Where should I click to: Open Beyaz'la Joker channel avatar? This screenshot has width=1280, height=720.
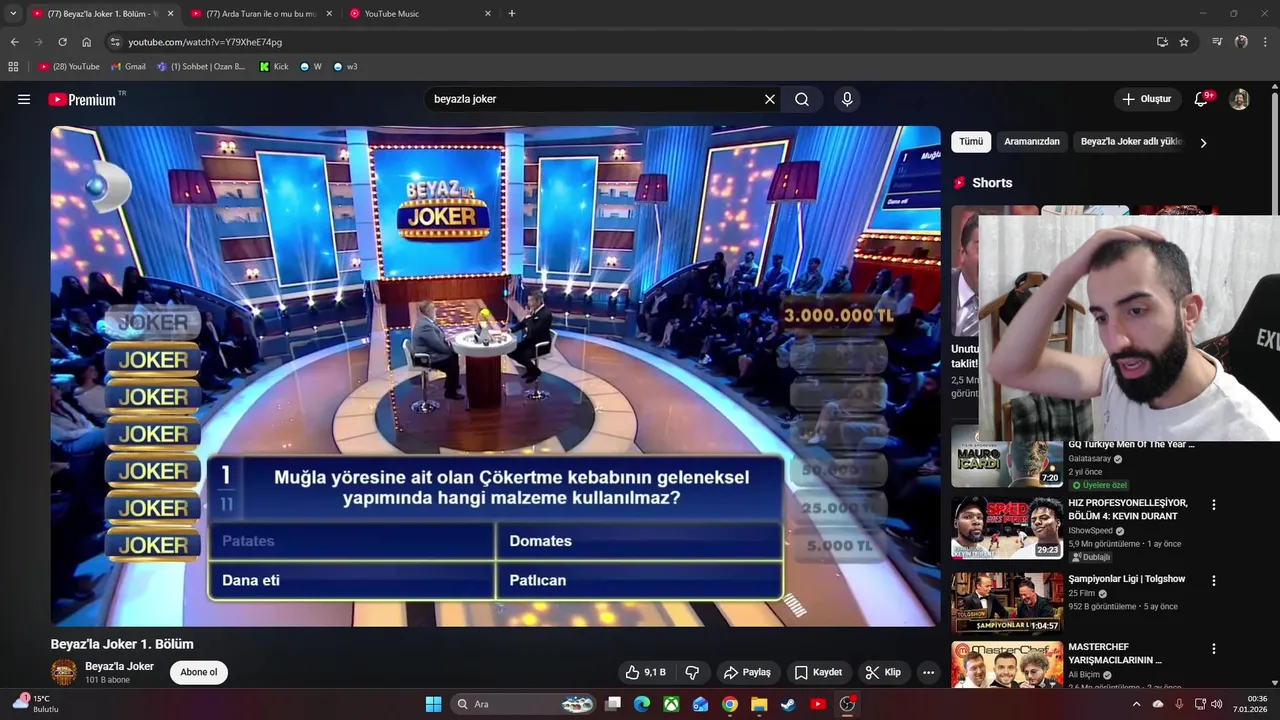point(64,672)
